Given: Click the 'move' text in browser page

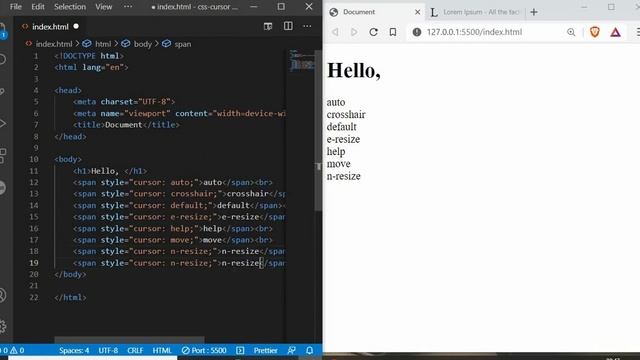Looking at the screenshot, I should [x=338, y=164].
